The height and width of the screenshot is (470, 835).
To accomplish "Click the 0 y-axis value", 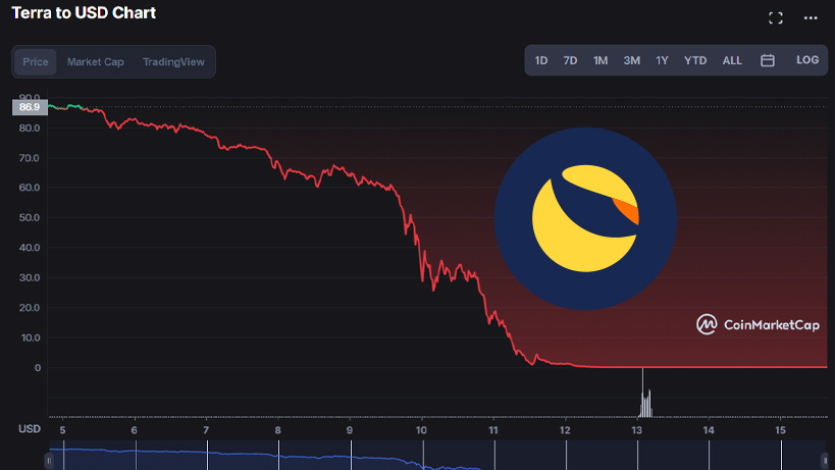I will 37,368.
